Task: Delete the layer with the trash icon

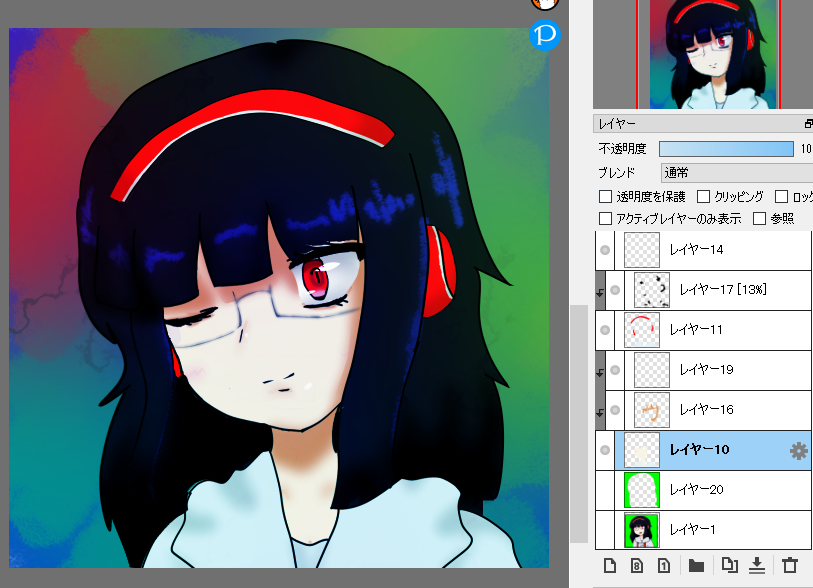Action: [790, 565]
